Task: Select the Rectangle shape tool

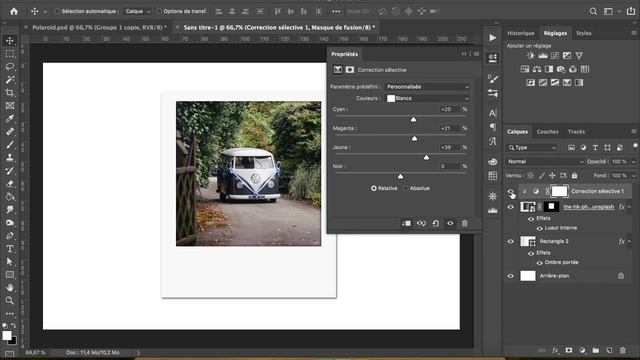Action: (10, 275)
